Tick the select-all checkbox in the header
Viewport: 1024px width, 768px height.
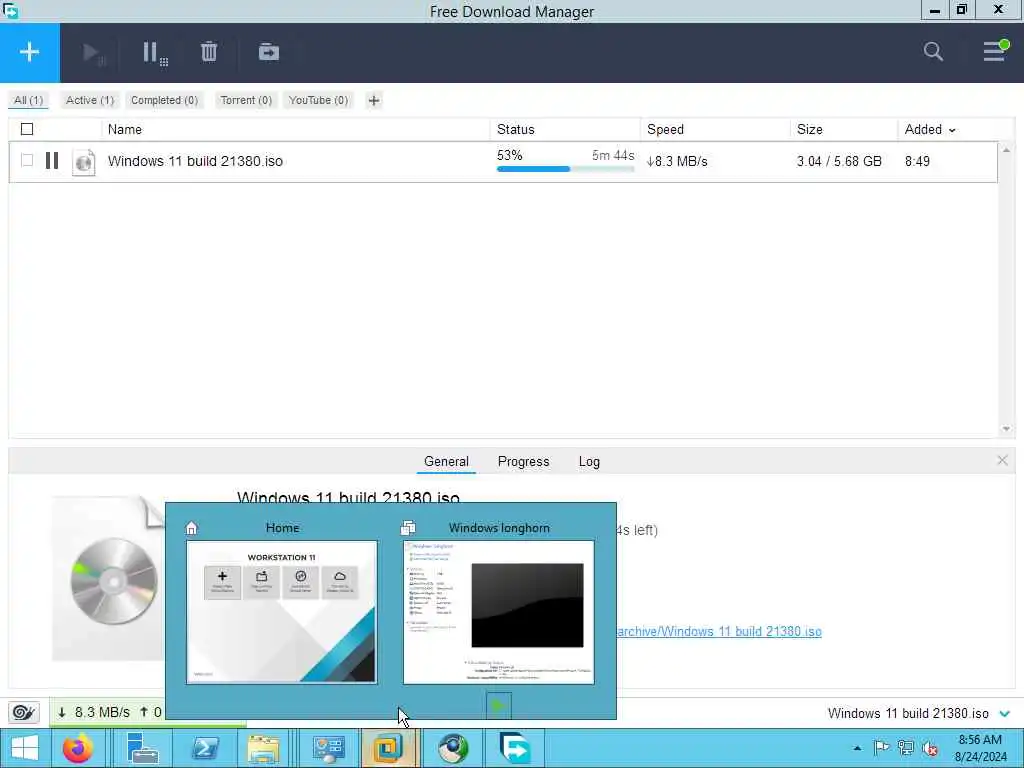click(x=27, y=129)
